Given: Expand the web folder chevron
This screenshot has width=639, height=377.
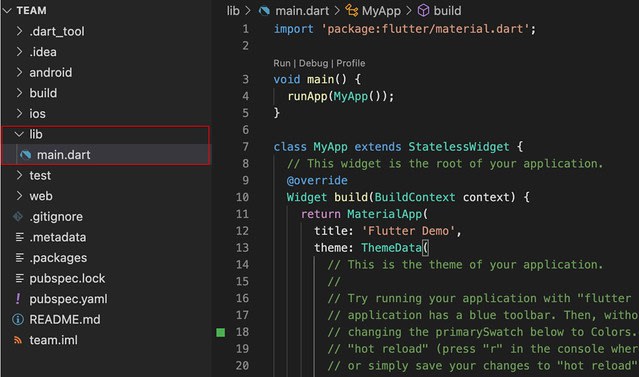Looking at the screenshot, I should (19, 196).
